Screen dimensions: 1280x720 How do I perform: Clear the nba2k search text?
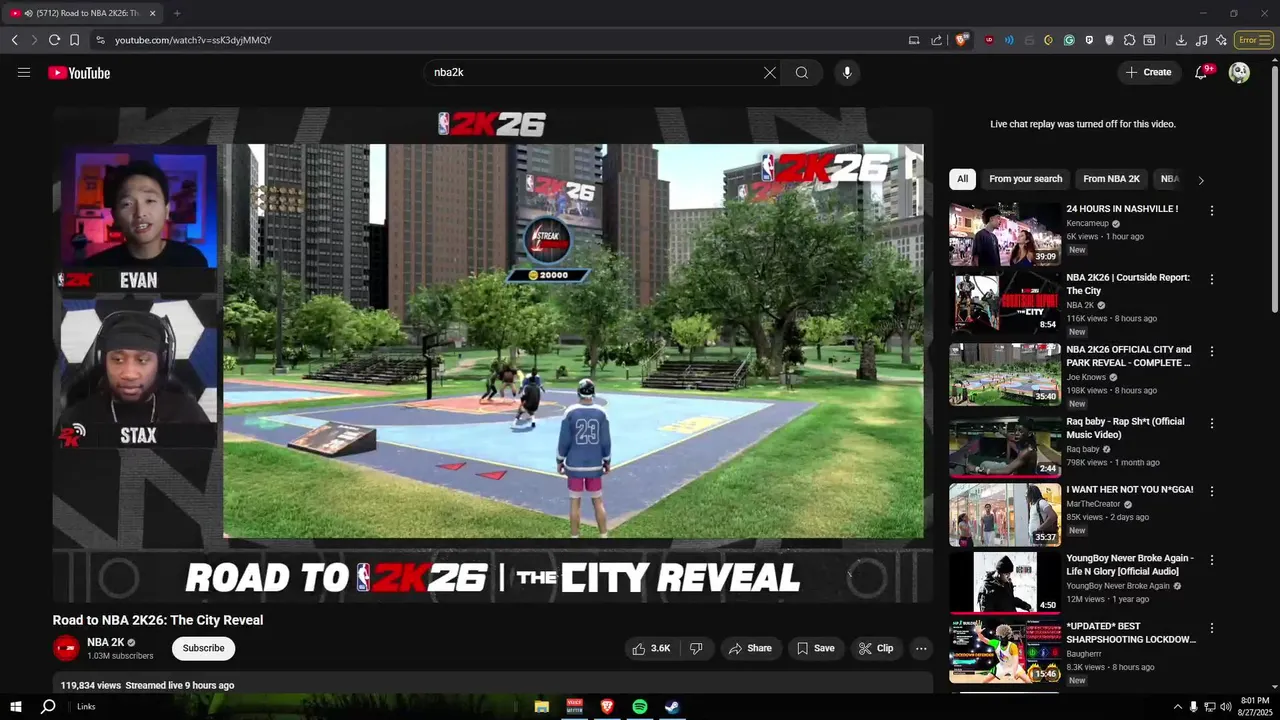point(770,73)
